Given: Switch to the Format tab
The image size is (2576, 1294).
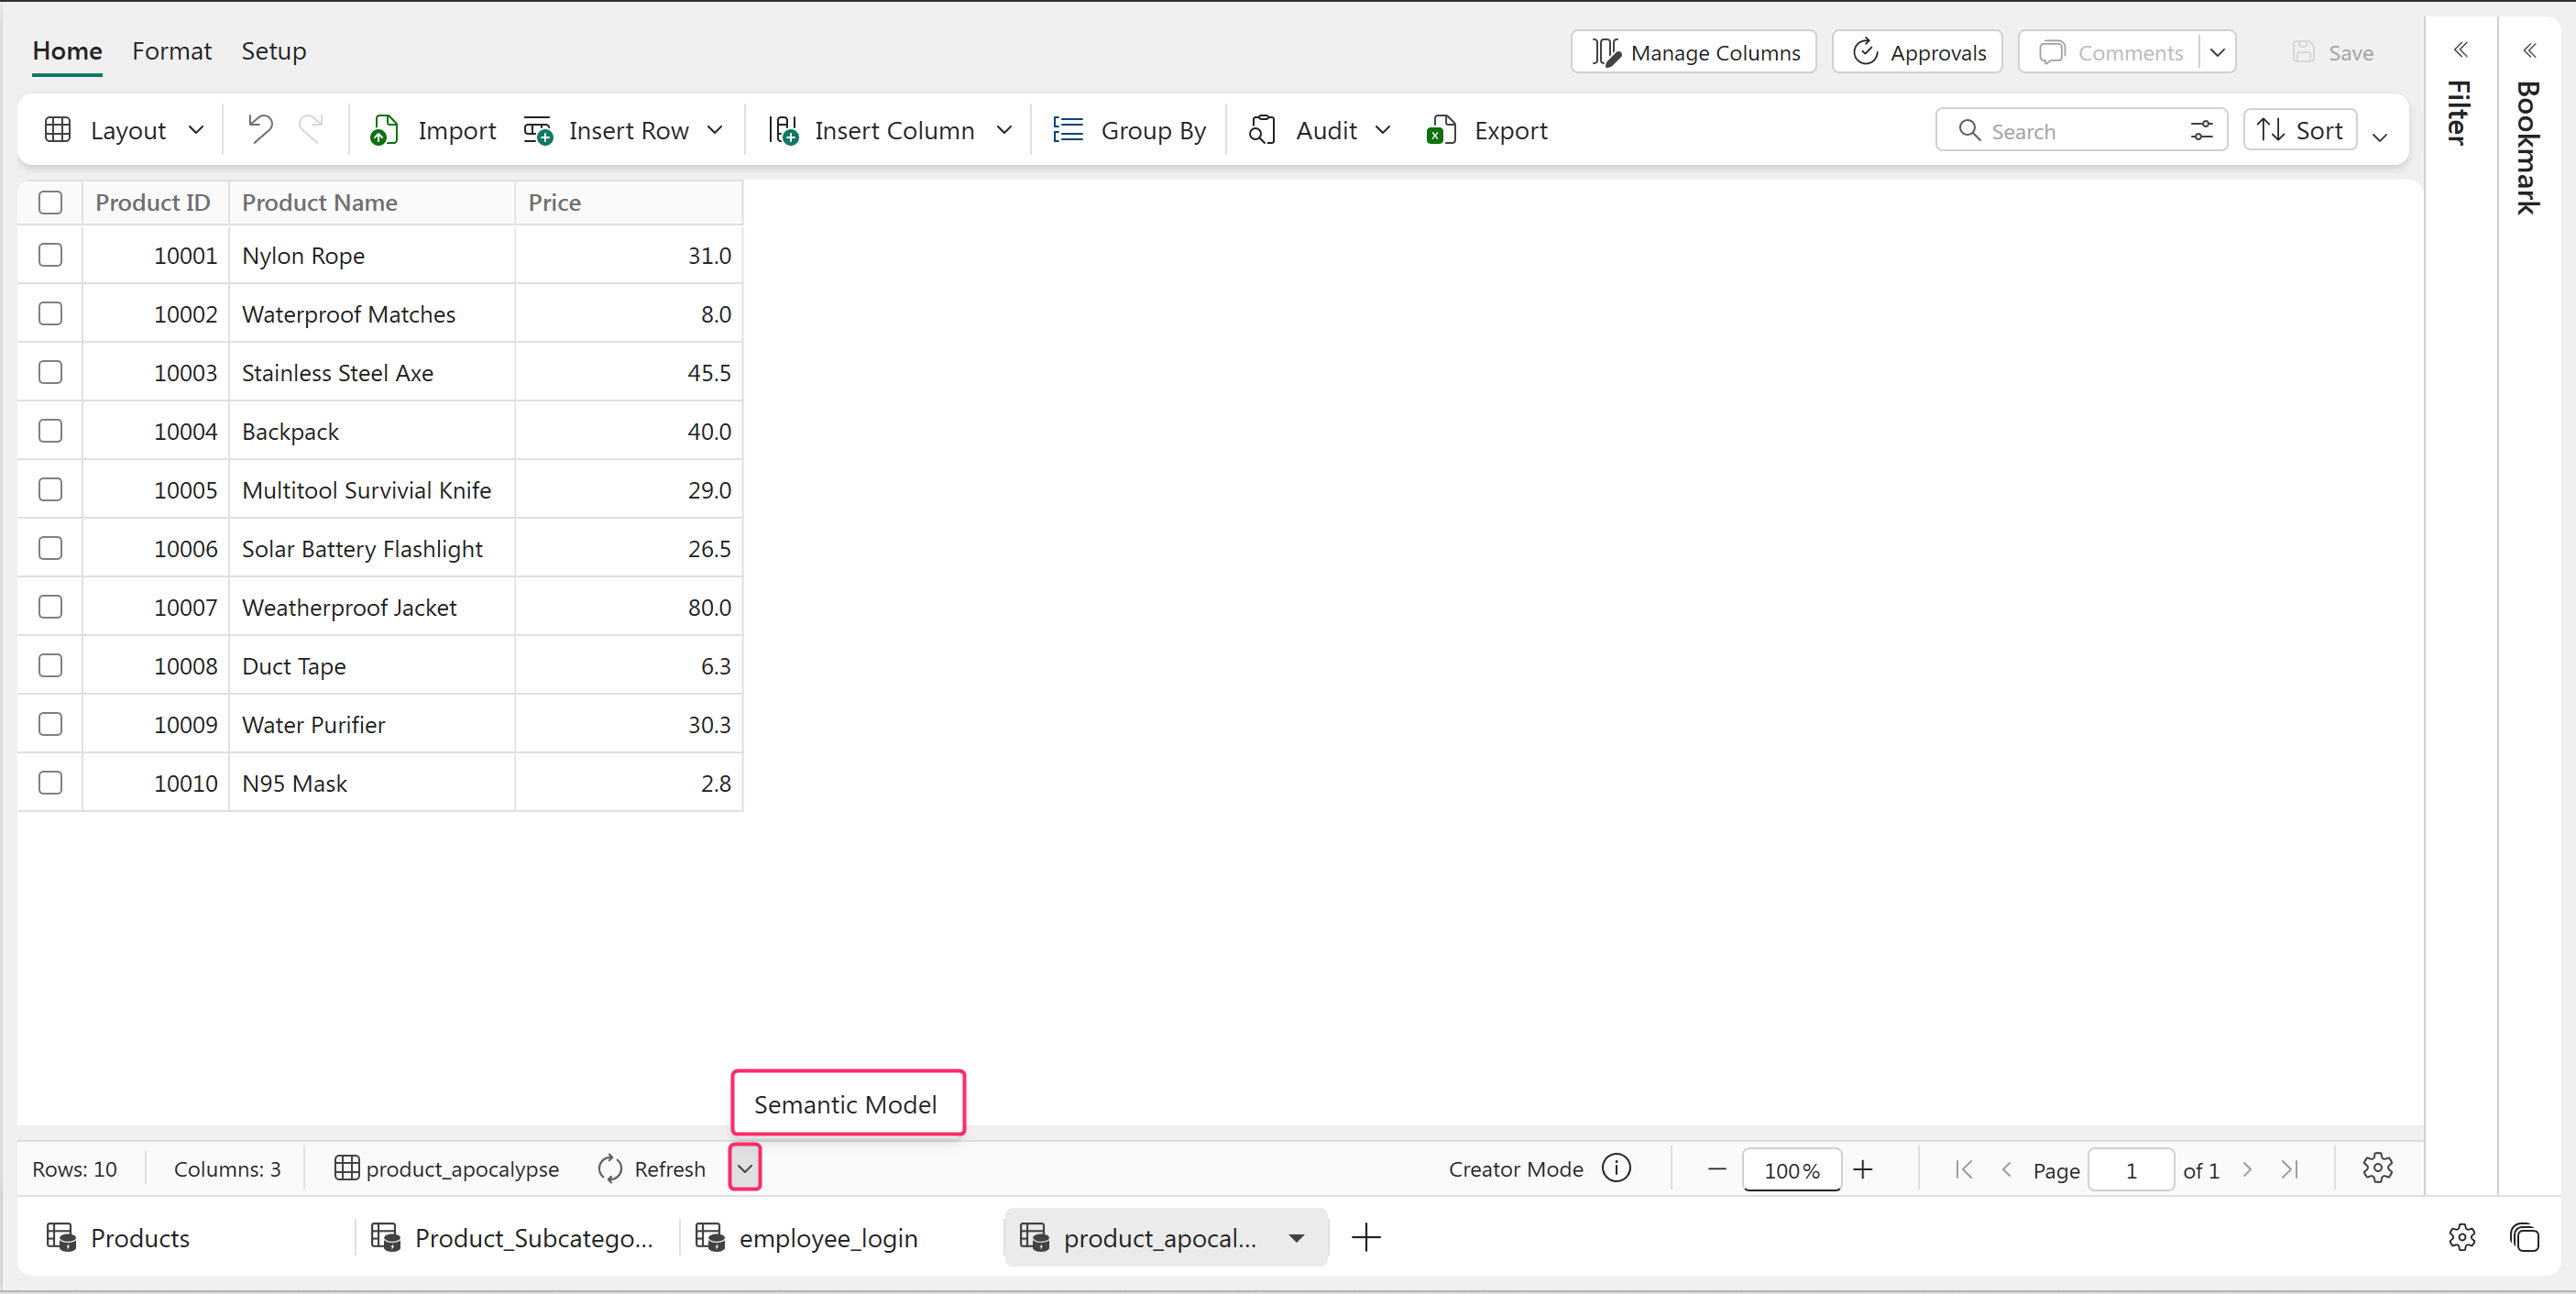Looking at the screenshot, I should [171, 51].
